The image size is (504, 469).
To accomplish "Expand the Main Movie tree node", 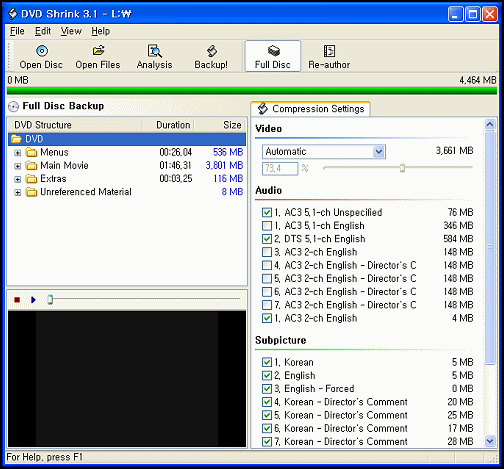I will click(18, 166).
